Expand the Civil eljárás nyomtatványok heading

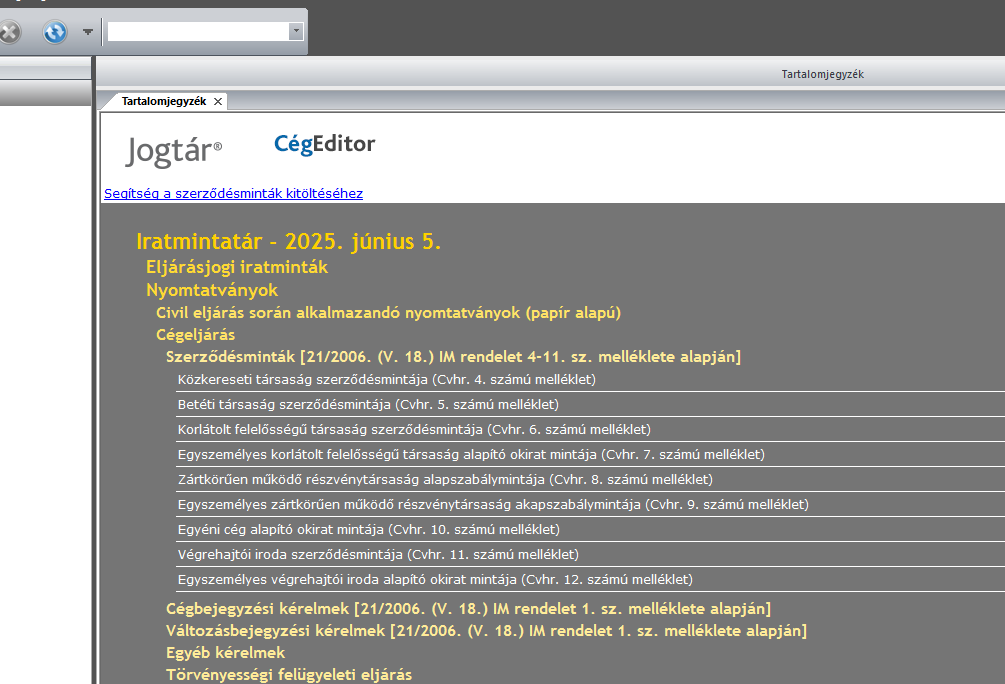[388, 312]
